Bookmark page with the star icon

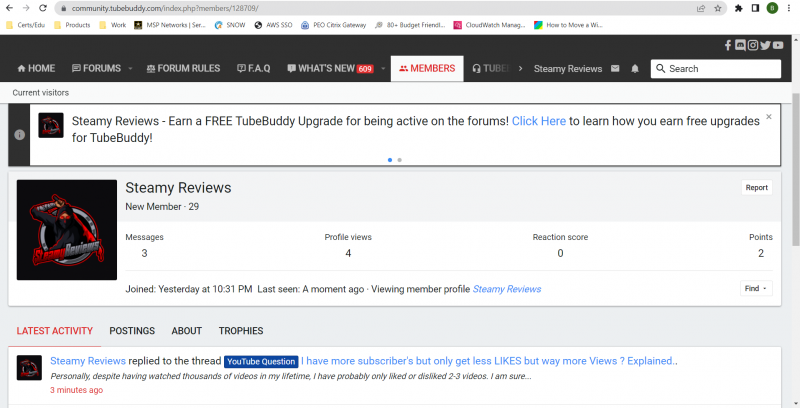click(x=718, y=8)
